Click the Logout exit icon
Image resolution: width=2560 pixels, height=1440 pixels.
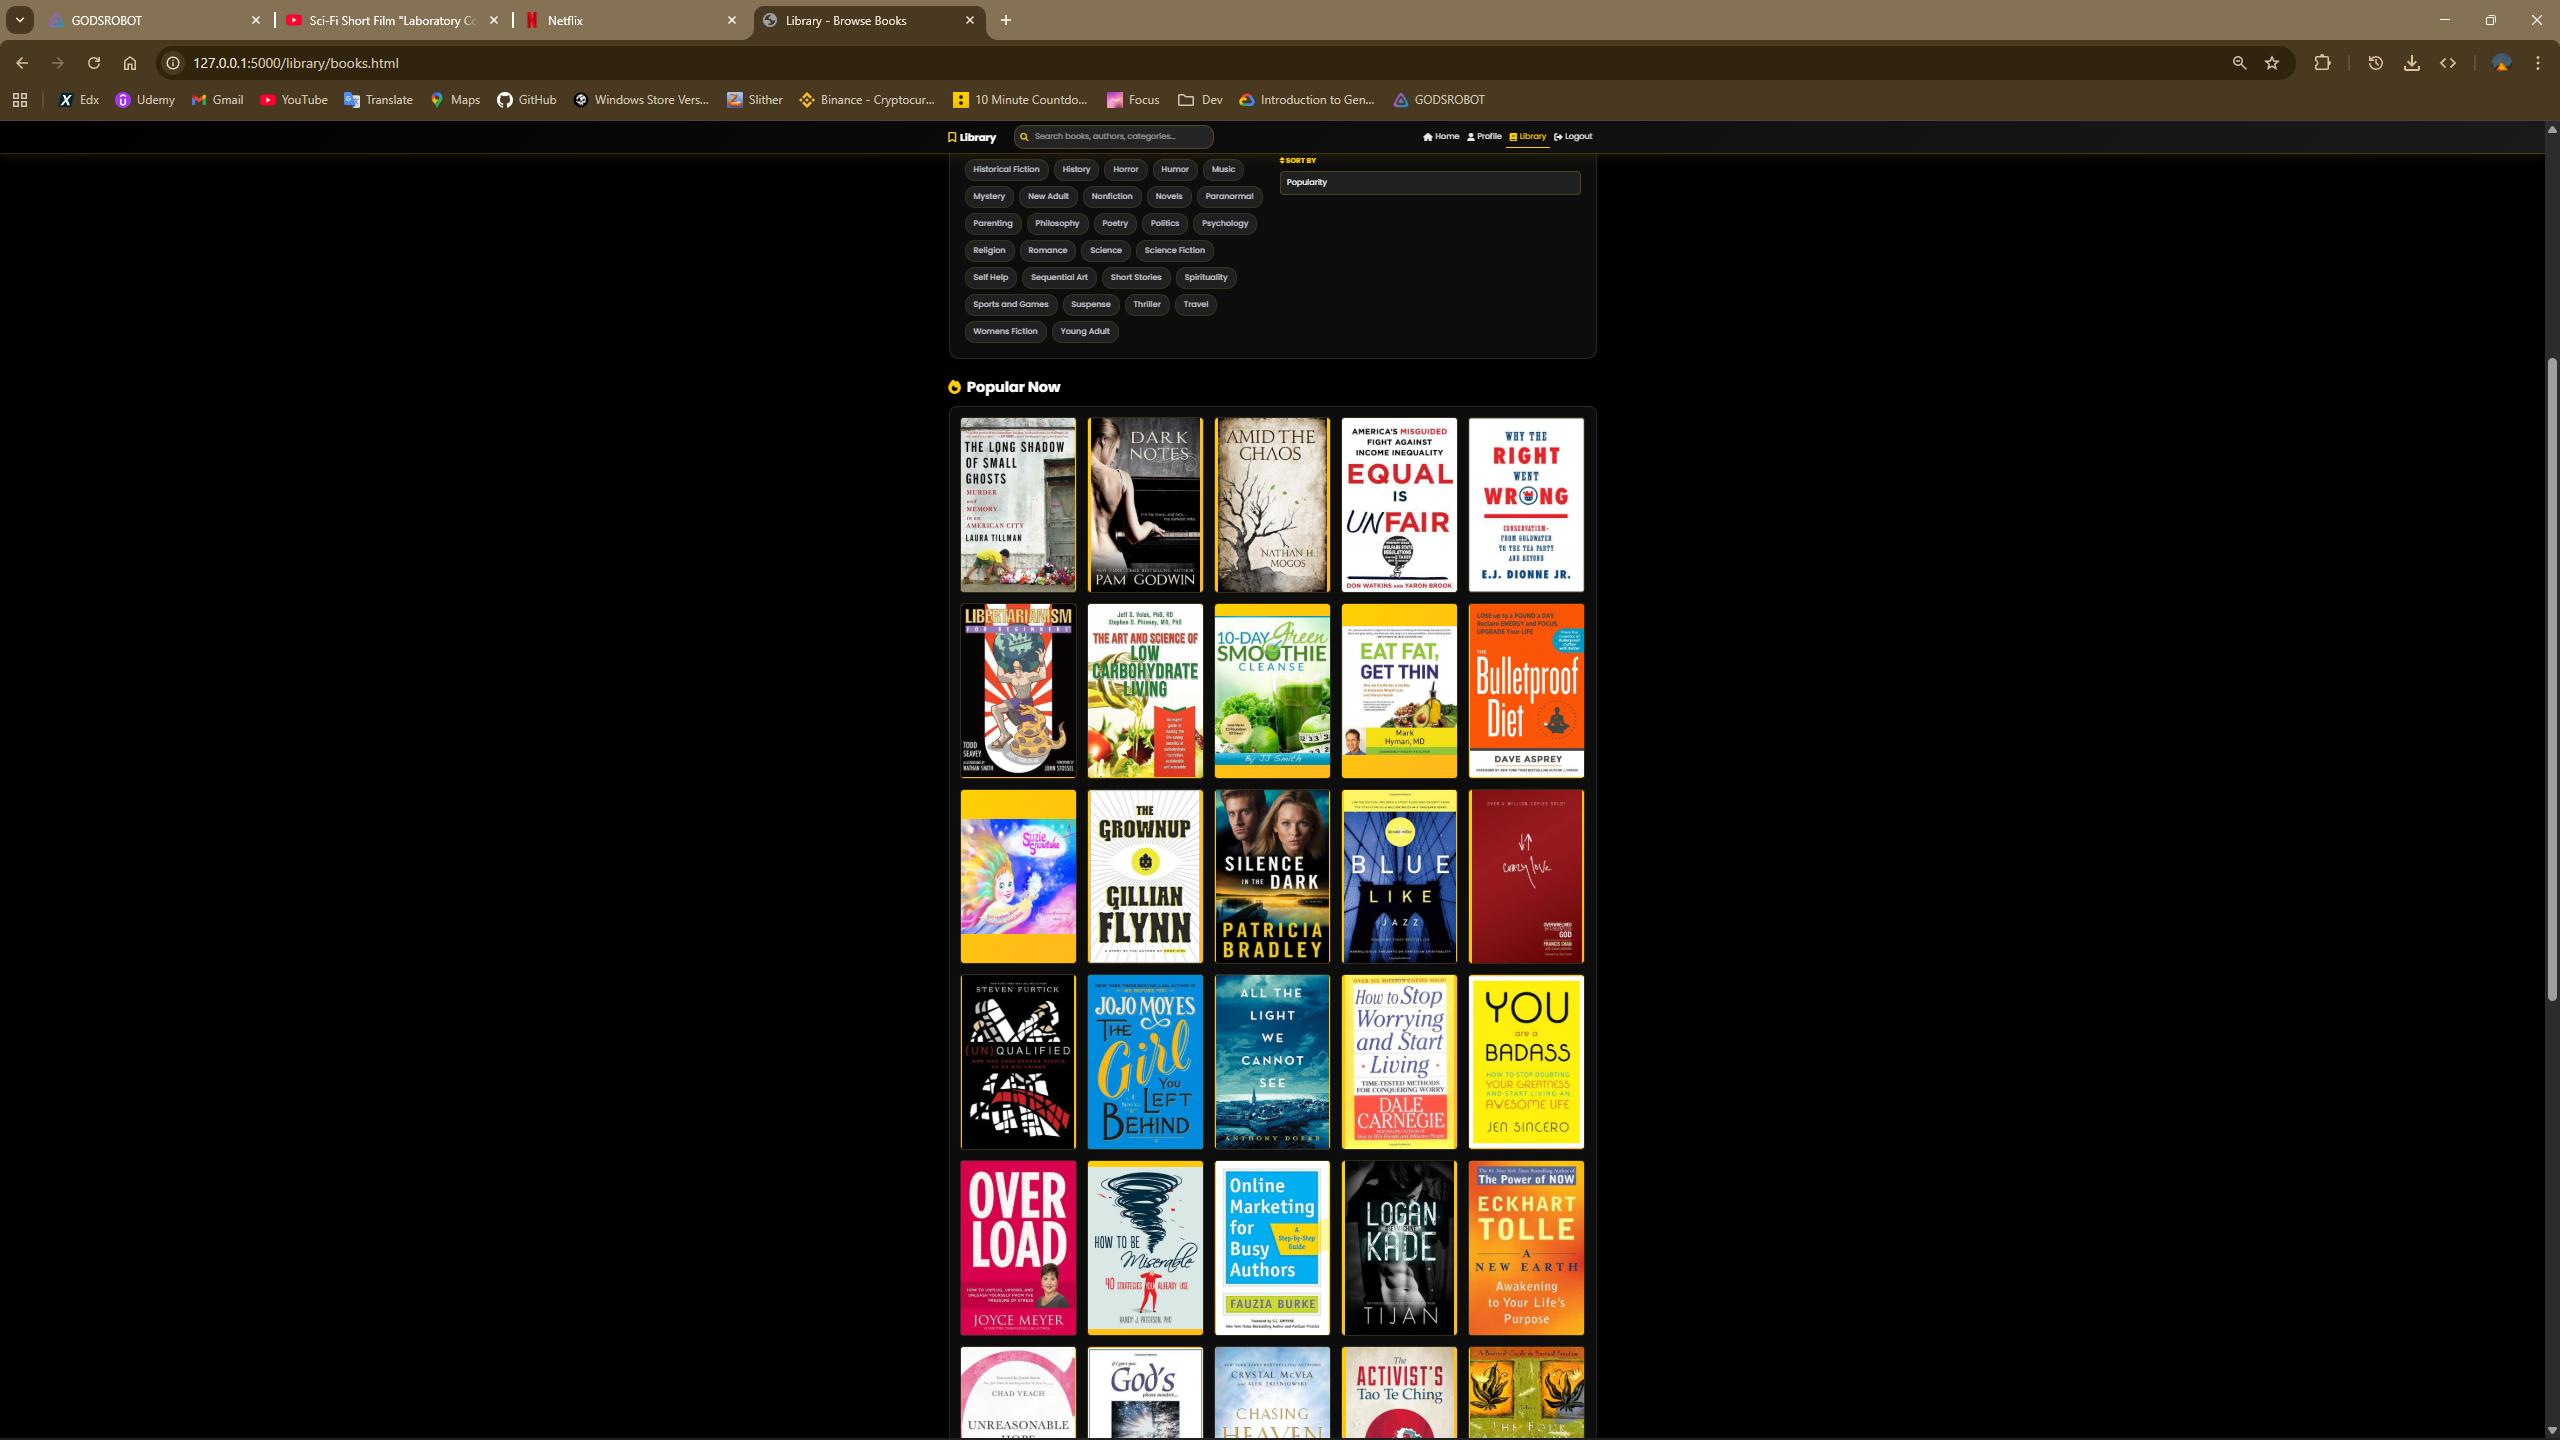point(1558,136)
